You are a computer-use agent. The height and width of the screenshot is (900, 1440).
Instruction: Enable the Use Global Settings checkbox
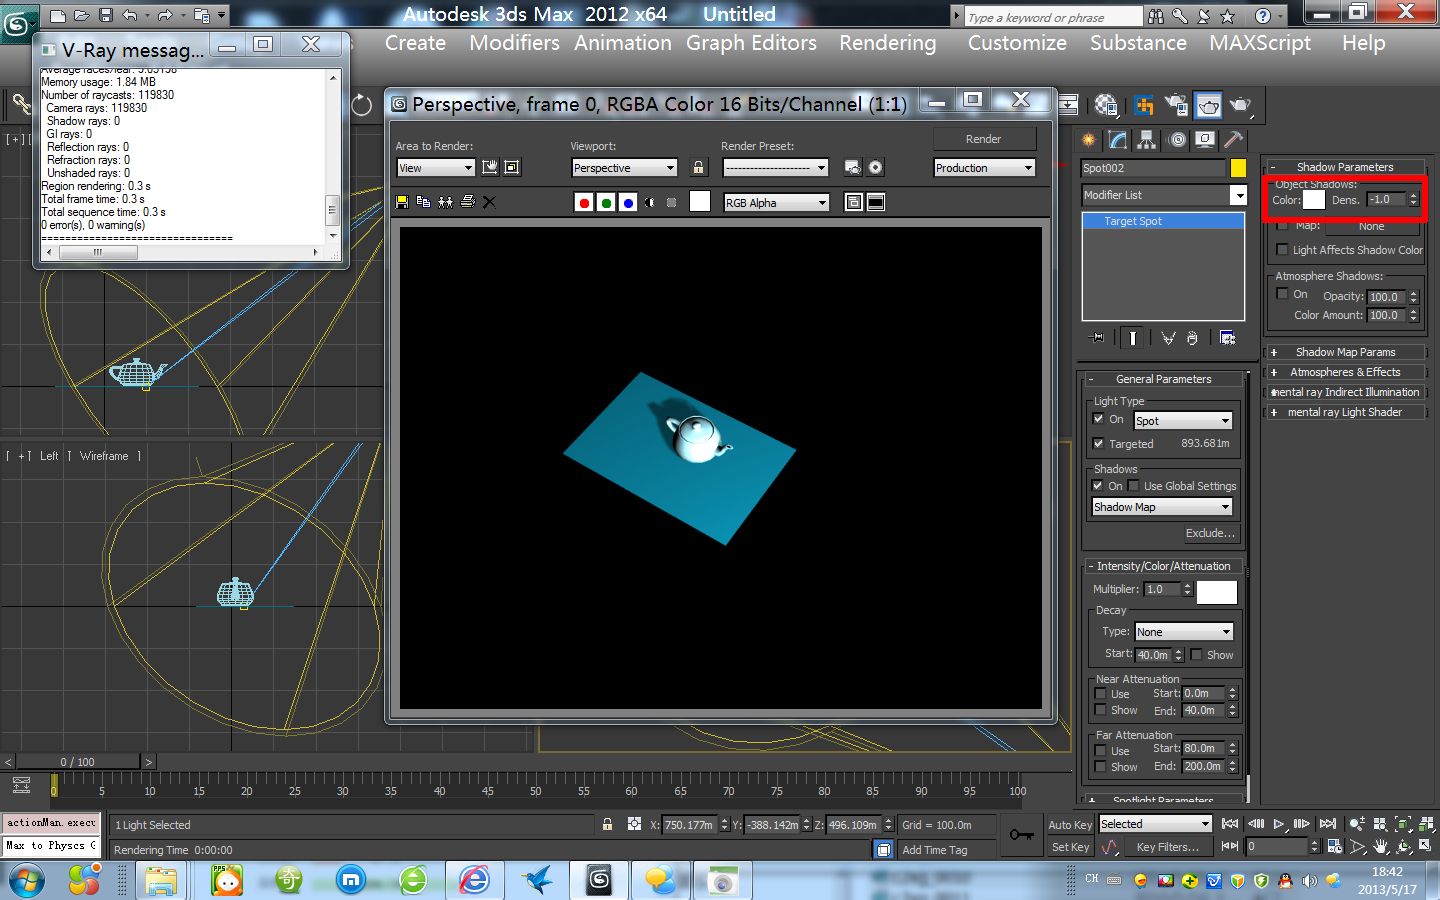(x=1134, y=486)
